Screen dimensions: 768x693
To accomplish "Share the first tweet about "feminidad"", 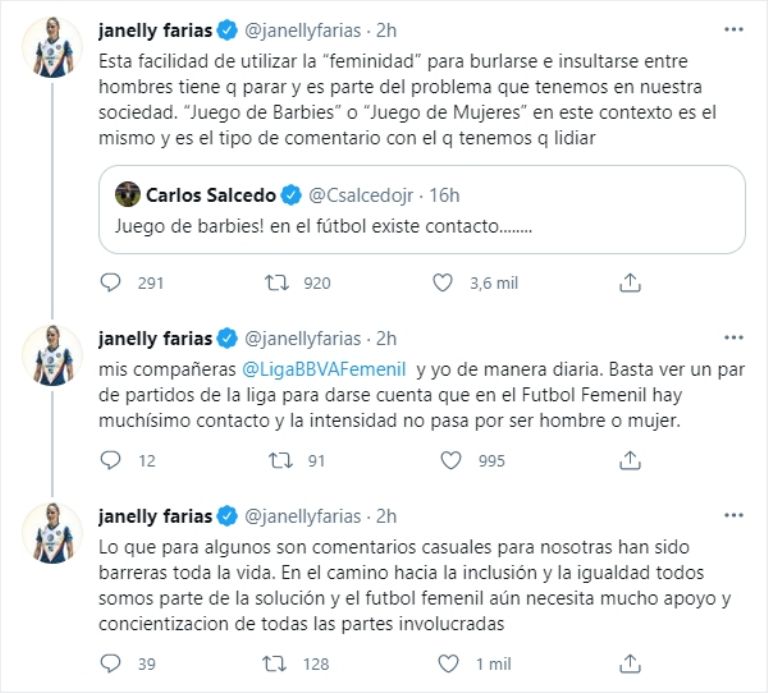I will [x=629, y=283].
